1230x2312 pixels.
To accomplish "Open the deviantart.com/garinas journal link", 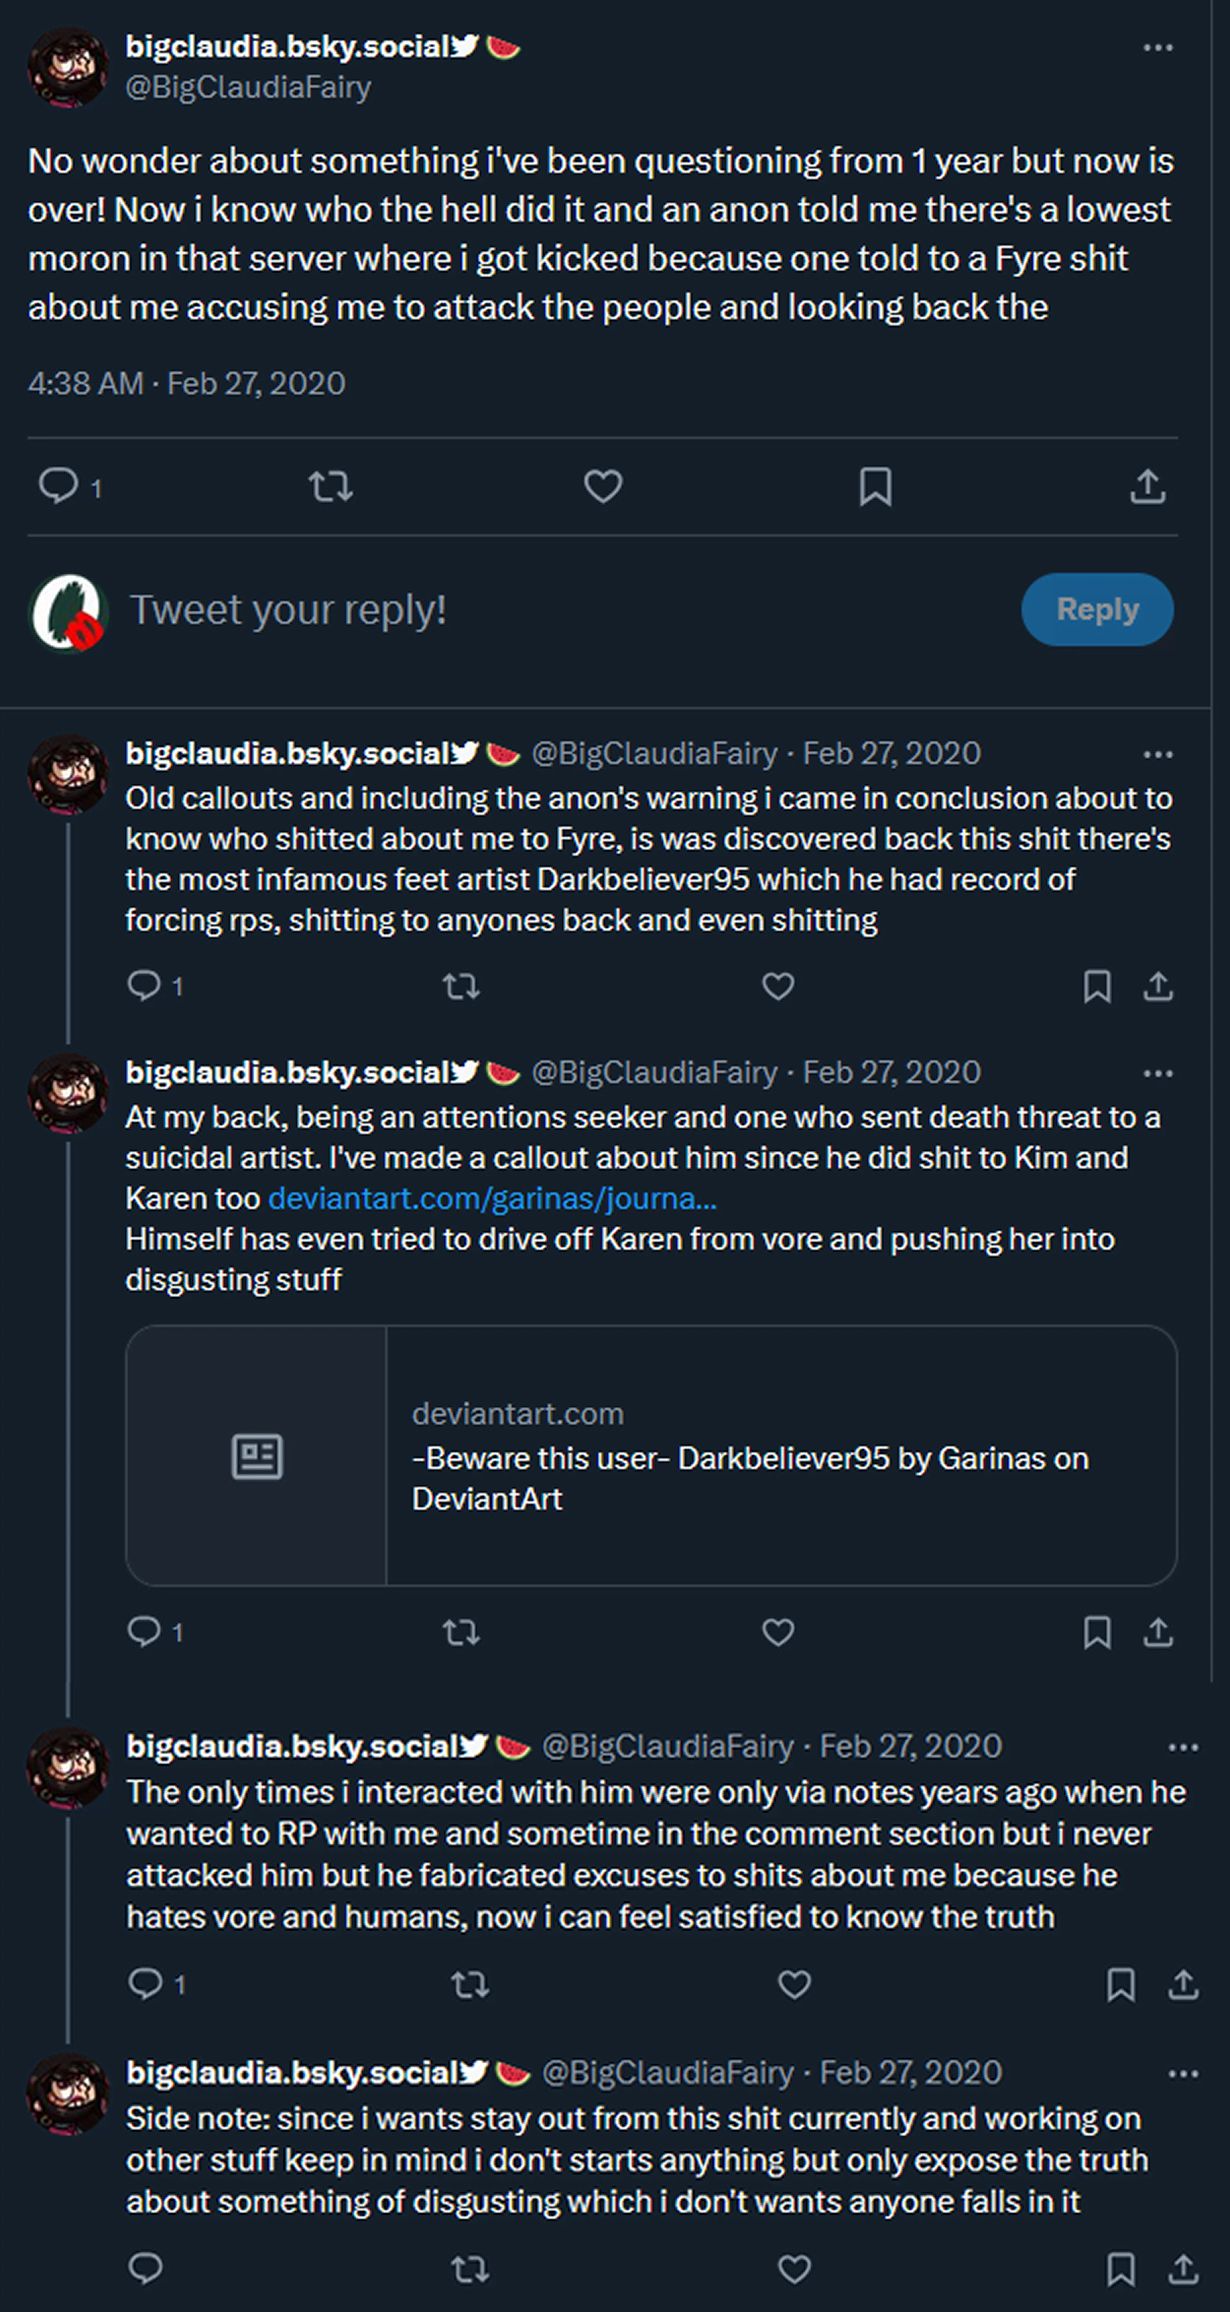I will pyautogui.click(x=492, y=1198).
